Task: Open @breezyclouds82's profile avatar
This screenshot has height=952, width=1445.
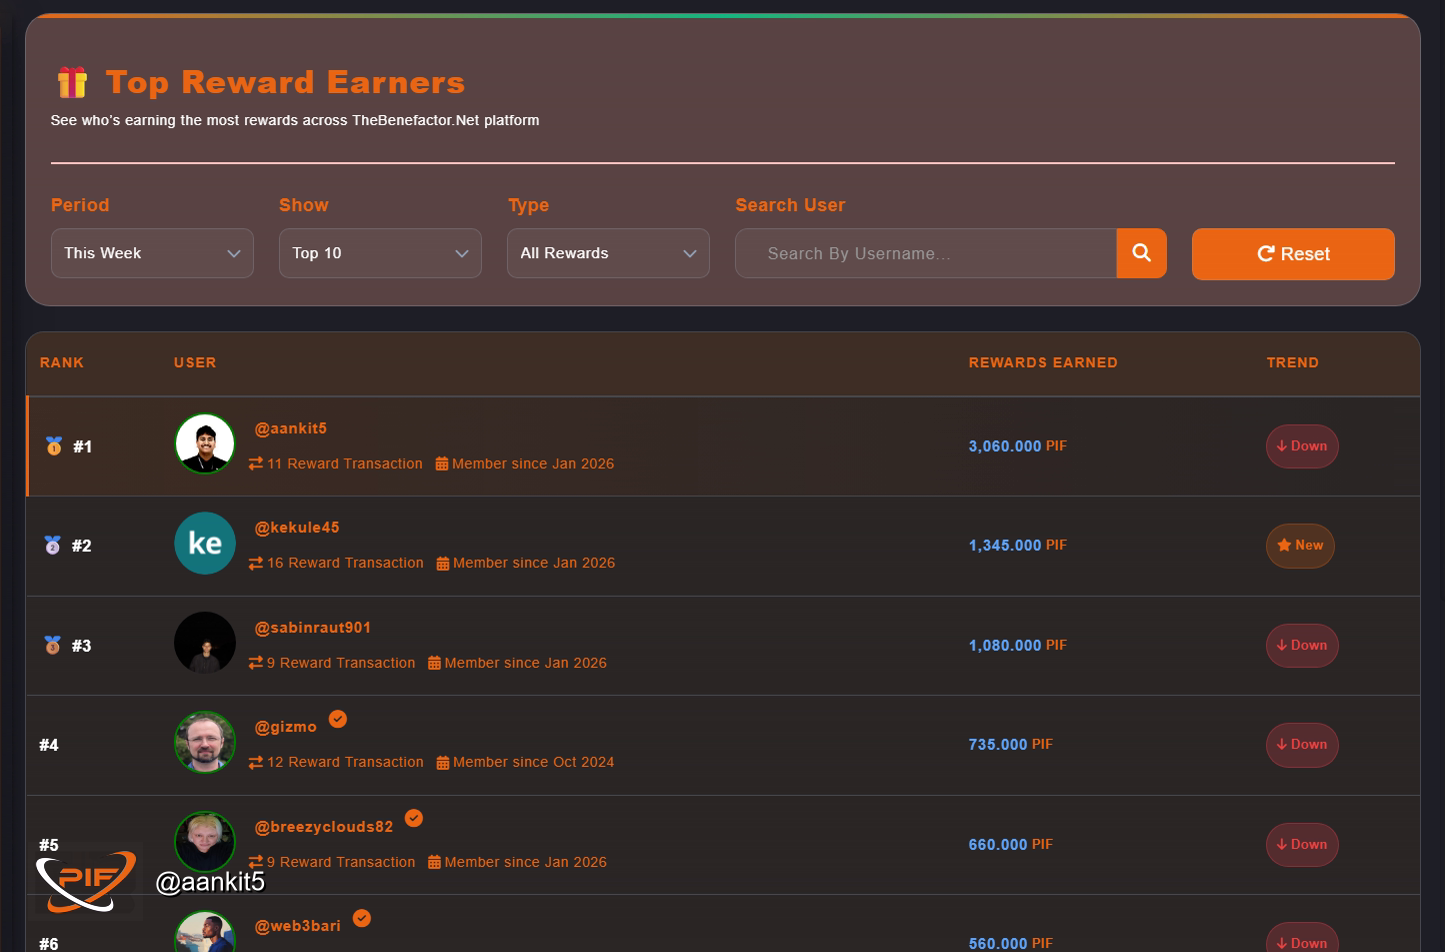Action: click(x=205, y=842)
